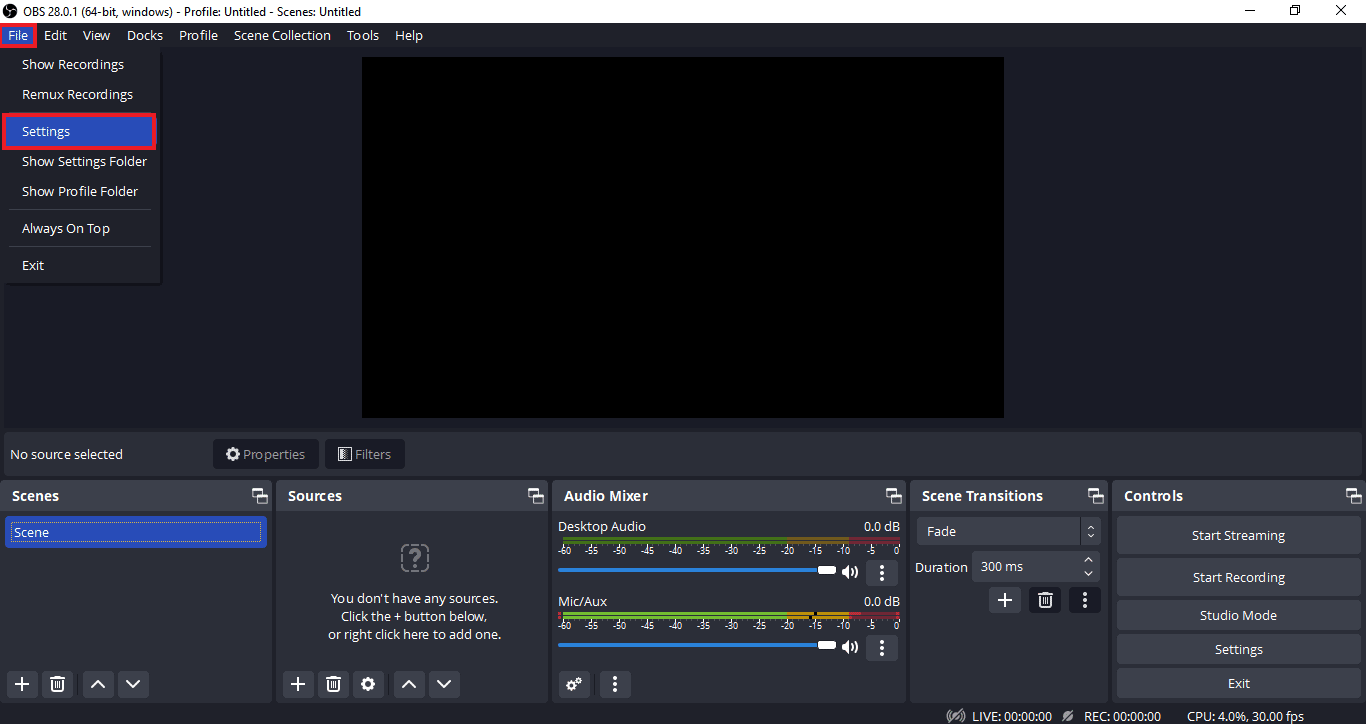Viewport: 1366px width, 724px height.
Task: Open source properties gear icon
Action: tap(369, 684)
